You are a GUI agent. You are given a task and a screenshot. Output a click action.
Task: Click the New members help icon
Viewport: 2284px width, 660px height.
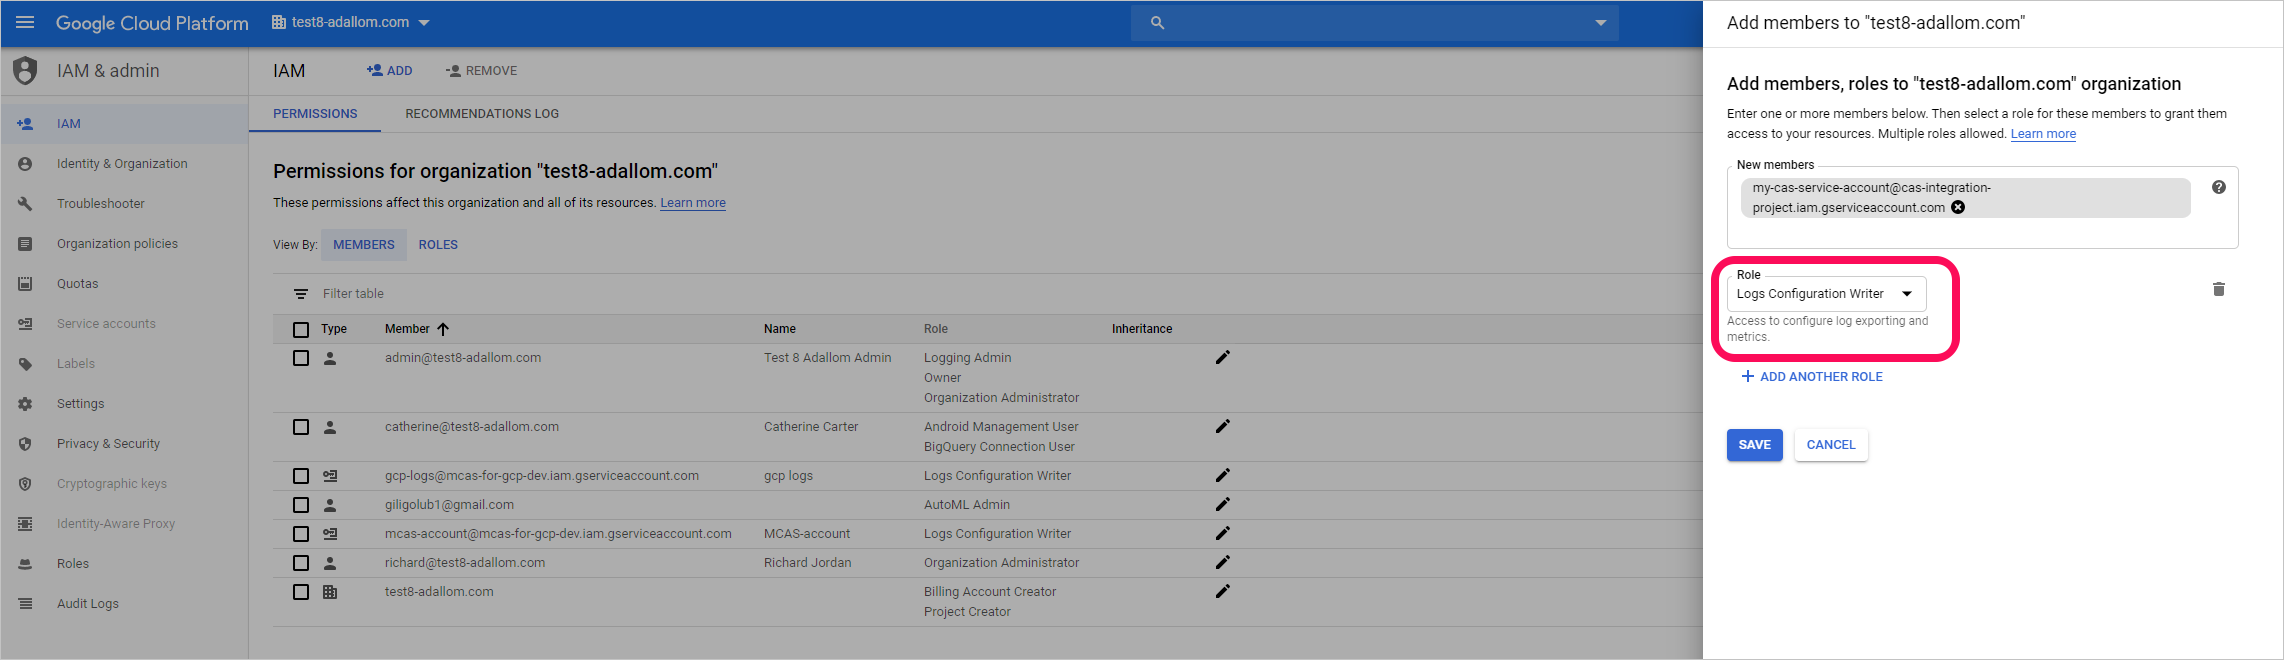coord(2218,187)
